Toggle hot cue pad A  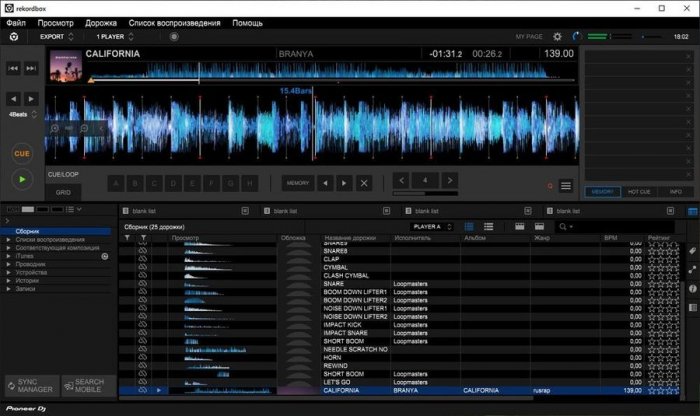click(x=117, y=183)
